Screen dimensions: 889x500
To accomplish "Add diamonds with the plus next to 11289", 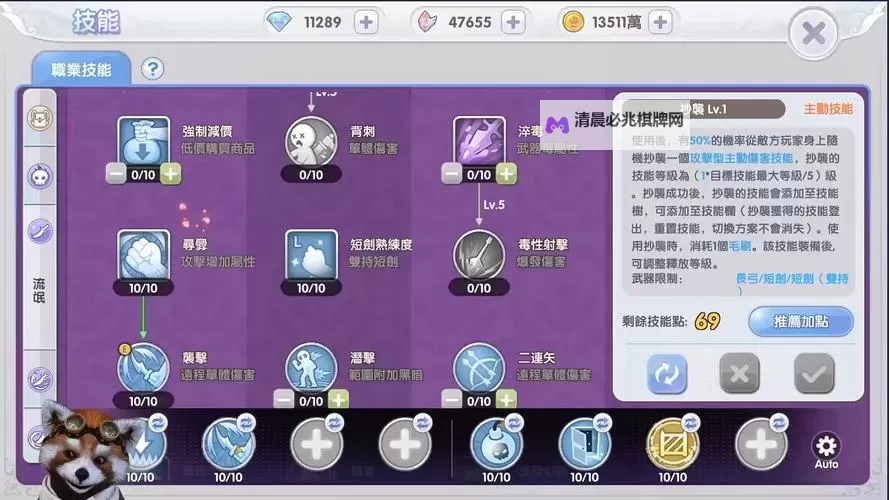I will tap(366, 23).
